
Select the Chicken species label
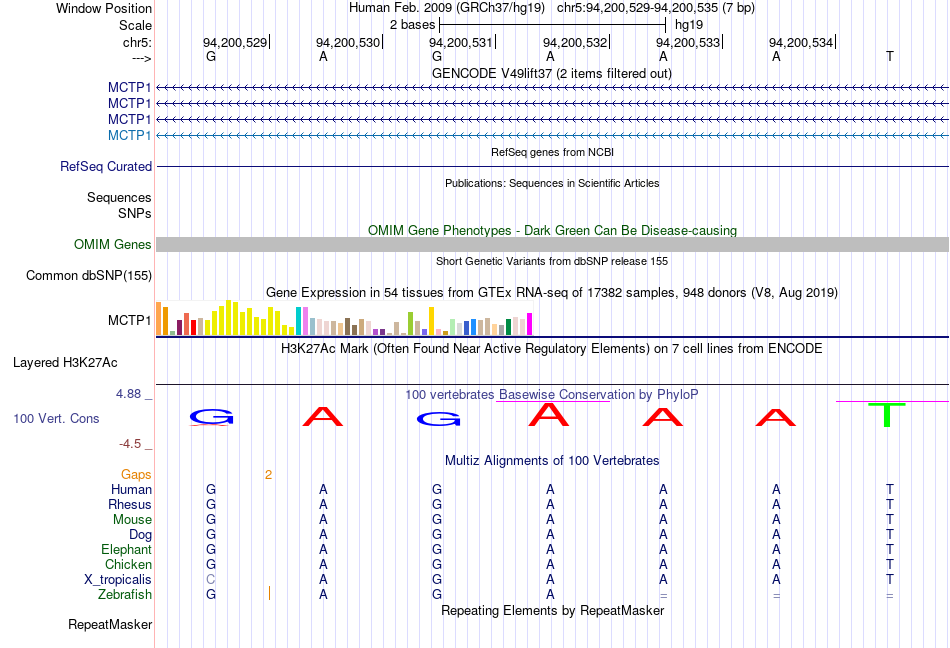(128, 564)
